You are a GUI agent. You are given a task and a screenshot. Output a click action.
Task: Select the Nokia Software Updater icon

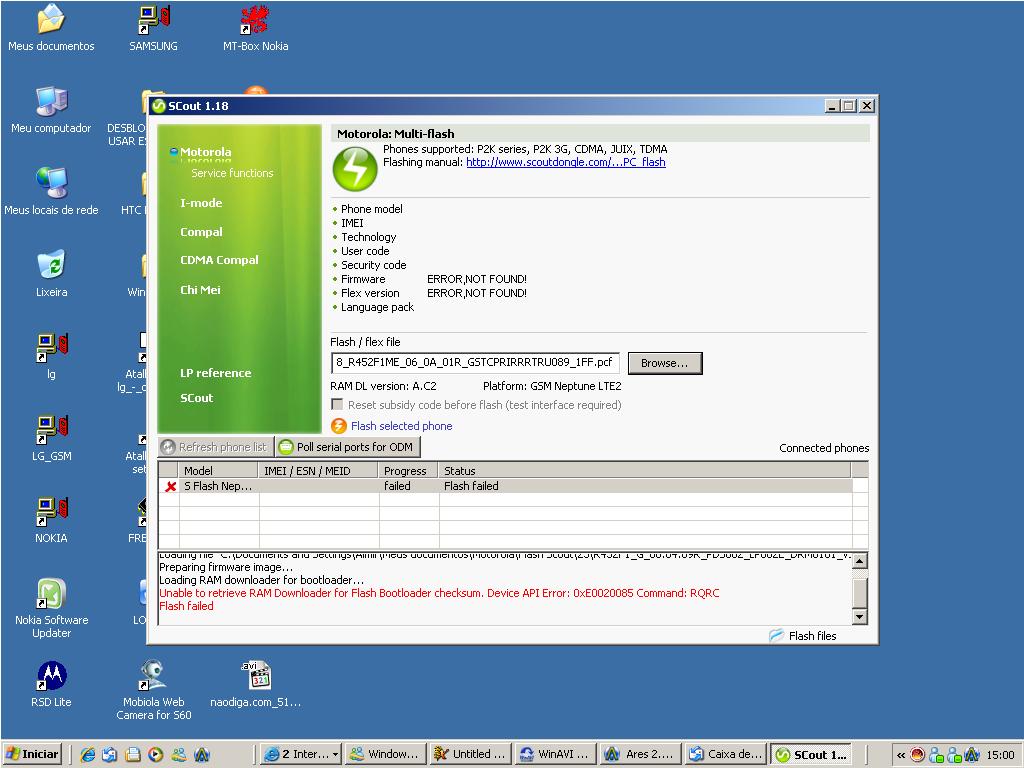point(51,609)
